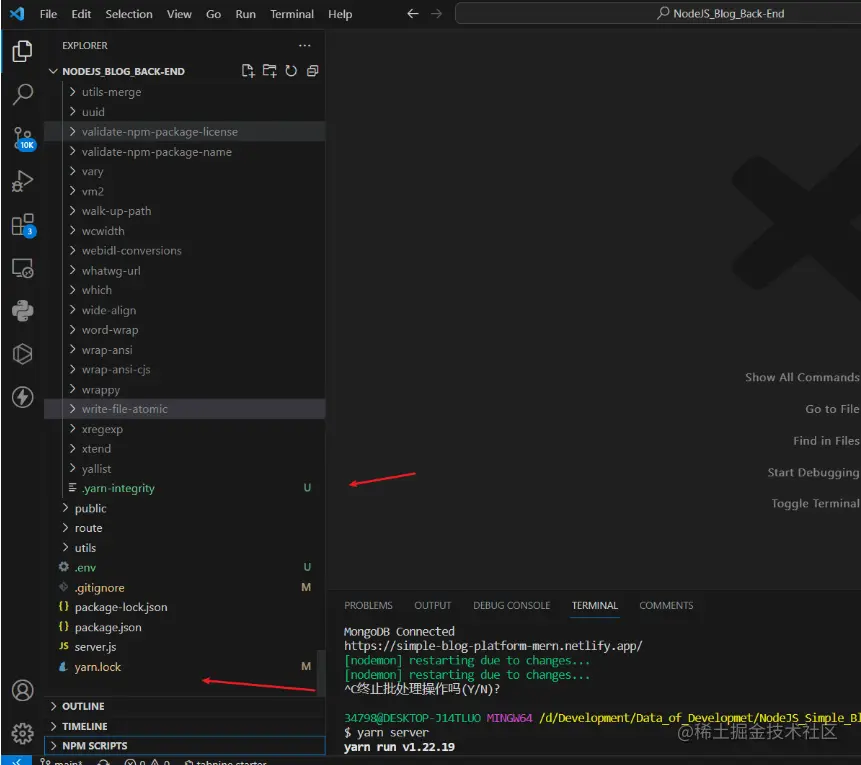Collapse all folders in Explorer
861x765 pixels.
(x=312, y=71)
